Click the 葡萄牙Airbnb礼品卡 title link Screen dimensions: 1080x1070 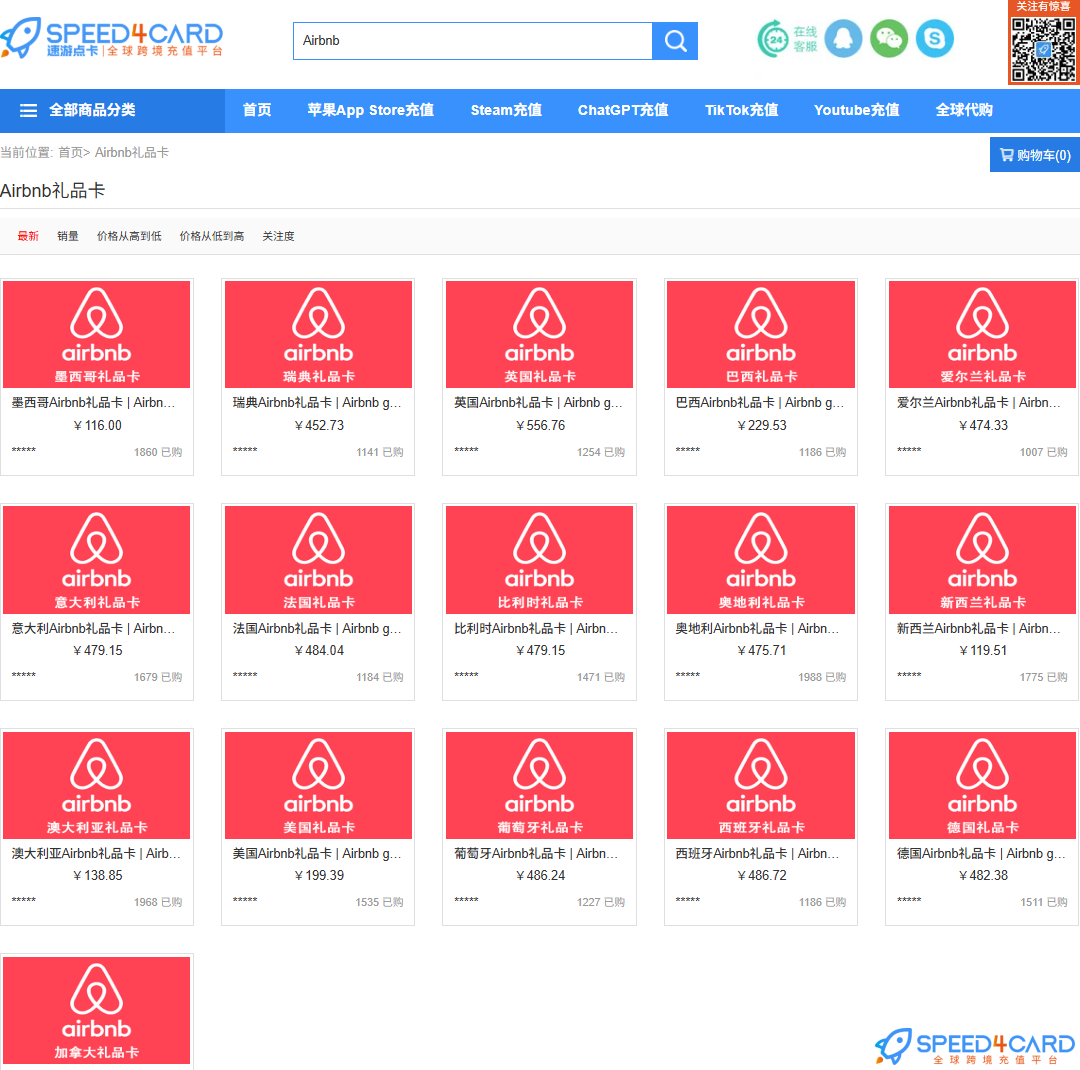point(536,854)
